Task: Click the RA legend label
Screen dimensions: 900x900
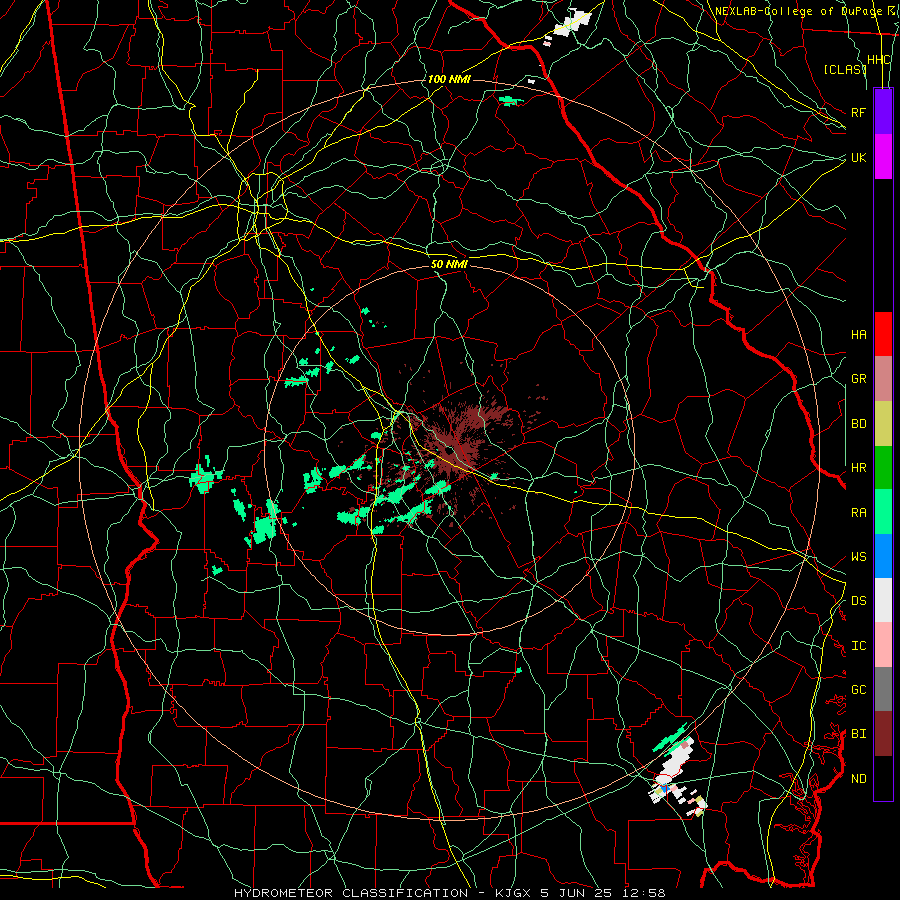Action: [859, 513]
